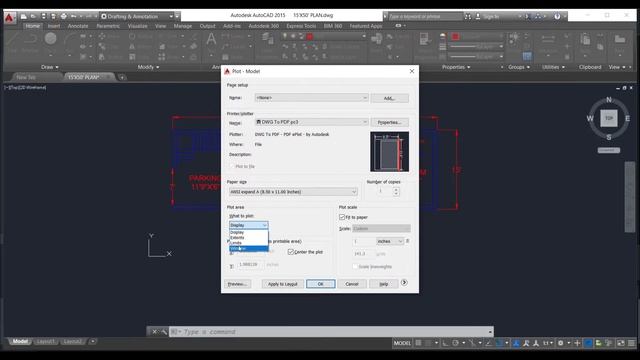The image size is (640, 360).
Task: Switch to the Annotate ribbon tab
Action: (x=78, y=26)
